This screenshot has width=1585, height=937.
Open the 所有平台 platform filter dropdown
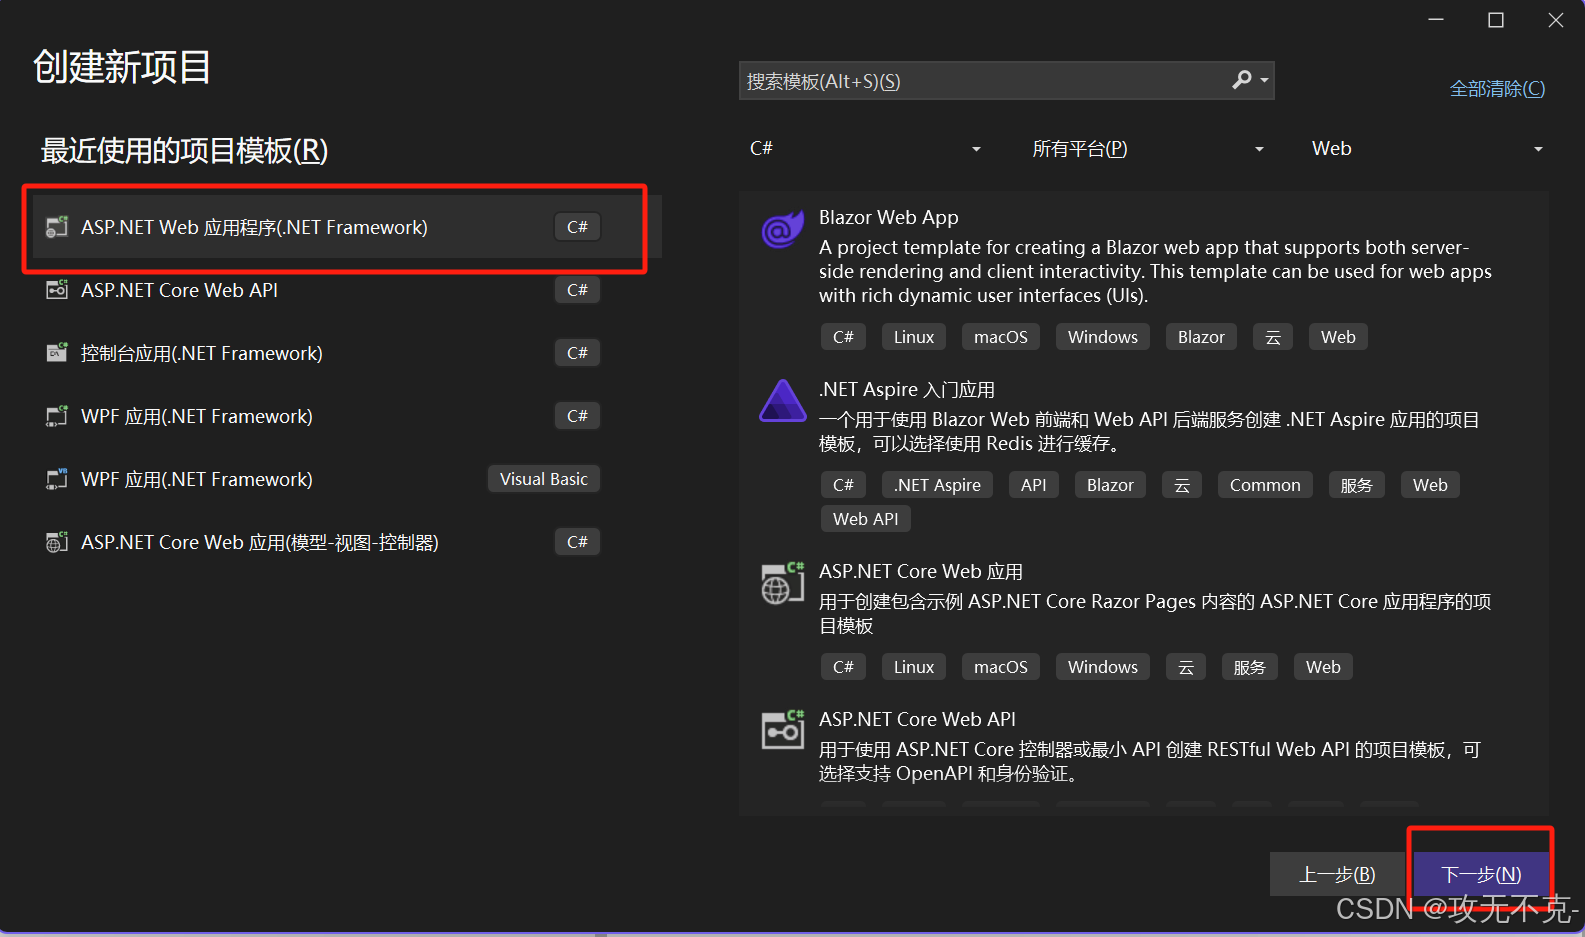[x=1147, y=149]
